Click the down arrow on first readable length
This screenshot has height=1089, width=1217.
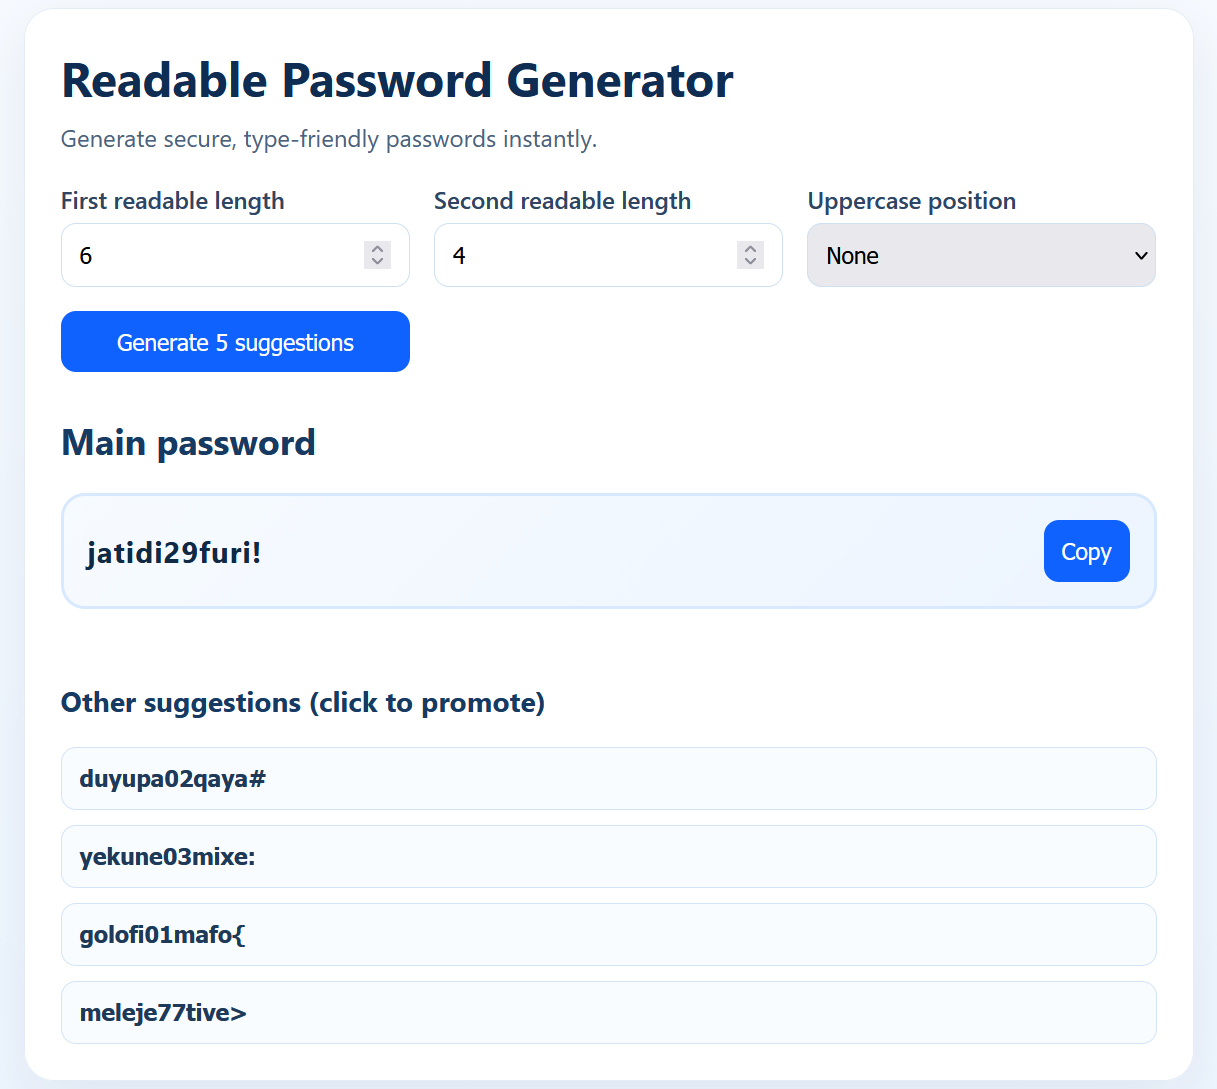[x=377, y=262]
